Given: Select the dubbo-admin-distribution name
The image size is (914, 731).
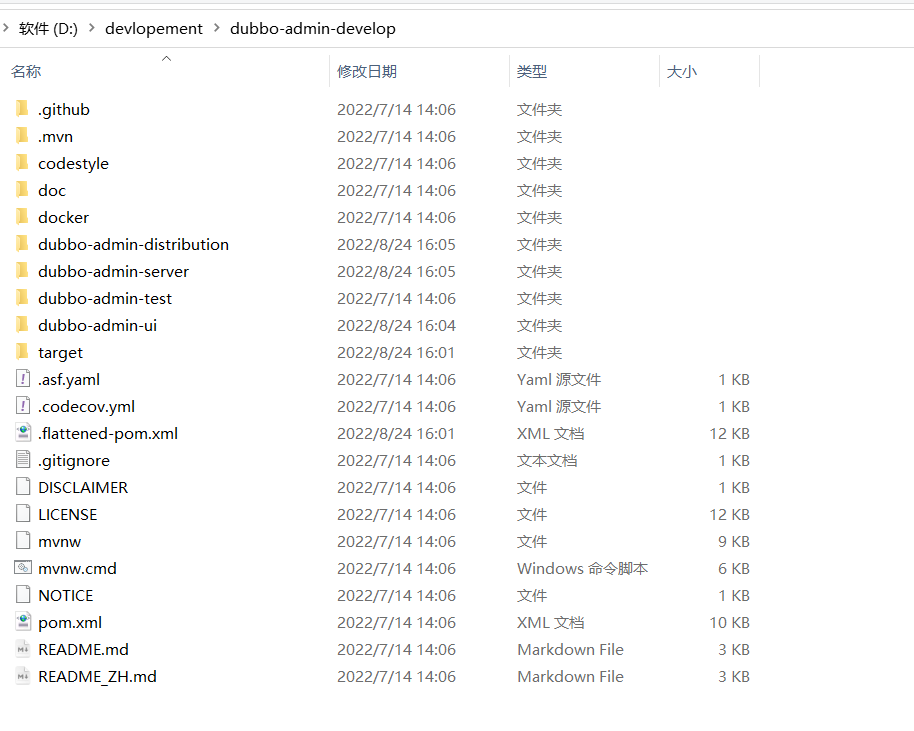Looking at the screenshot, I should 133,244.
